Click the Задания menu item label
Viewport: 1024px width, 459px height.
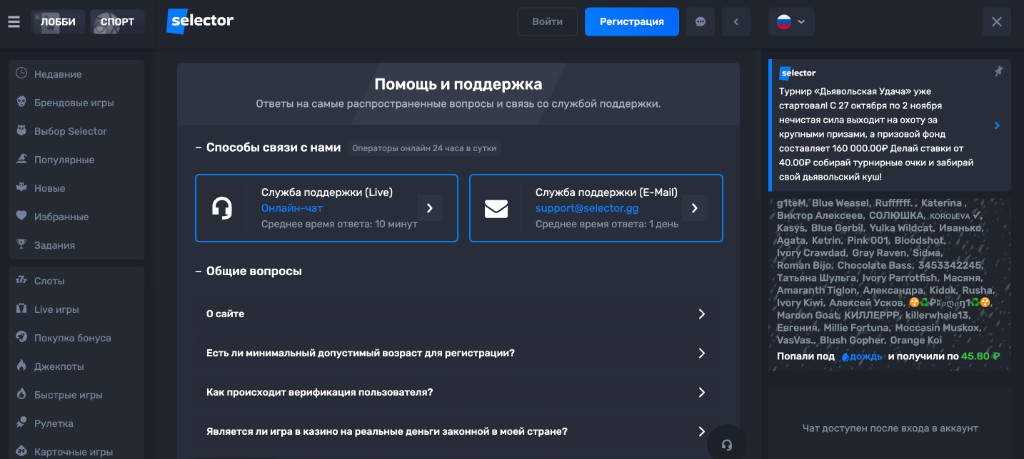pos(54,245)
